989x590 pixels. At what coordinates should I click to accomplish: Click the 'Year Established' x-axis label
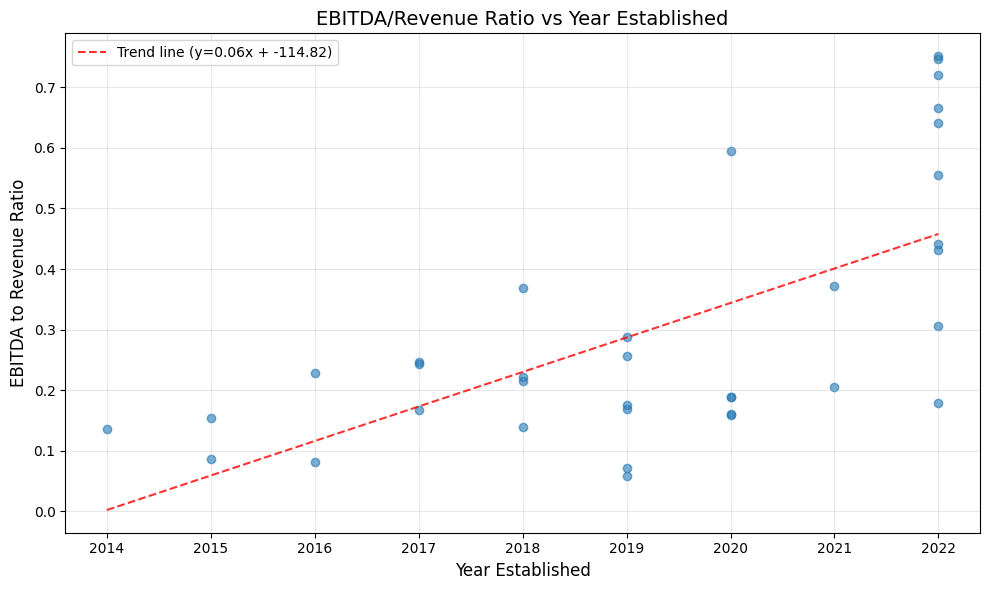[522, 570]
